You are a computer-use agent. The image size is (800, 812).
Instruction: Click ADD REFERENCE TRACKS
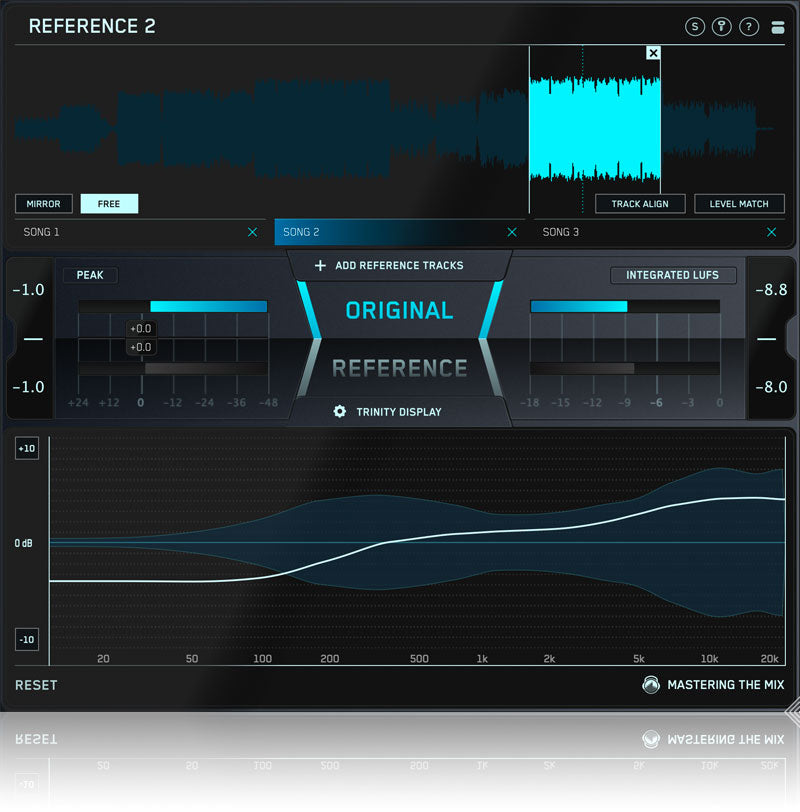[x=399, y=265]
